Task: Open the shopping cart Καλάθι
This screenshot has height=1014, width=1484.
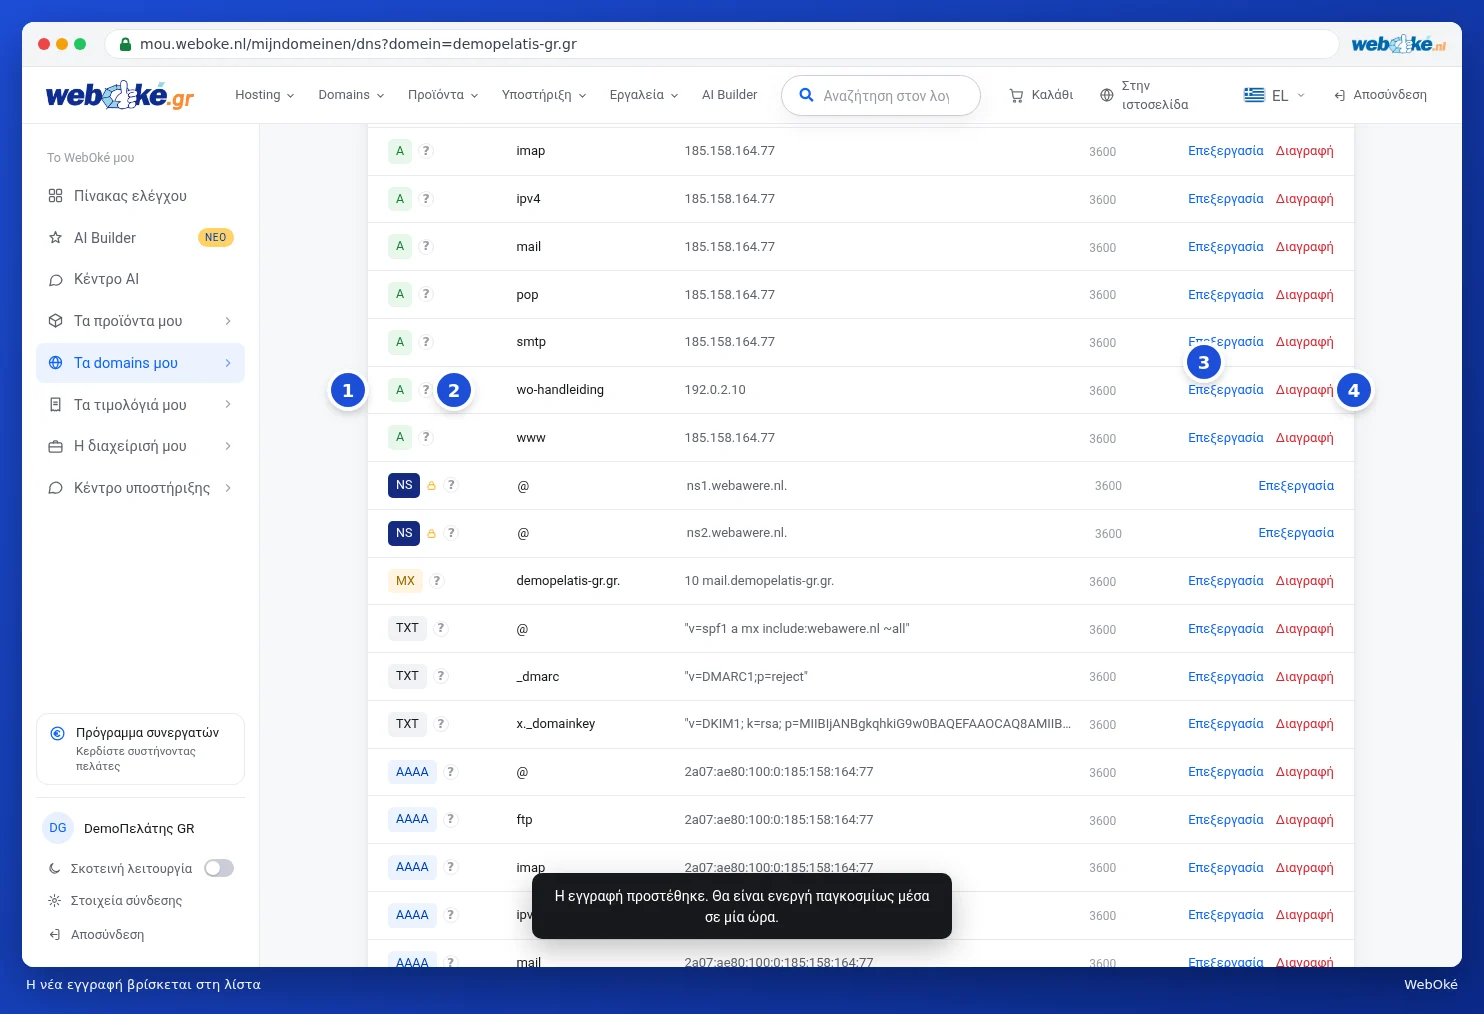Action: [1041, 95]
